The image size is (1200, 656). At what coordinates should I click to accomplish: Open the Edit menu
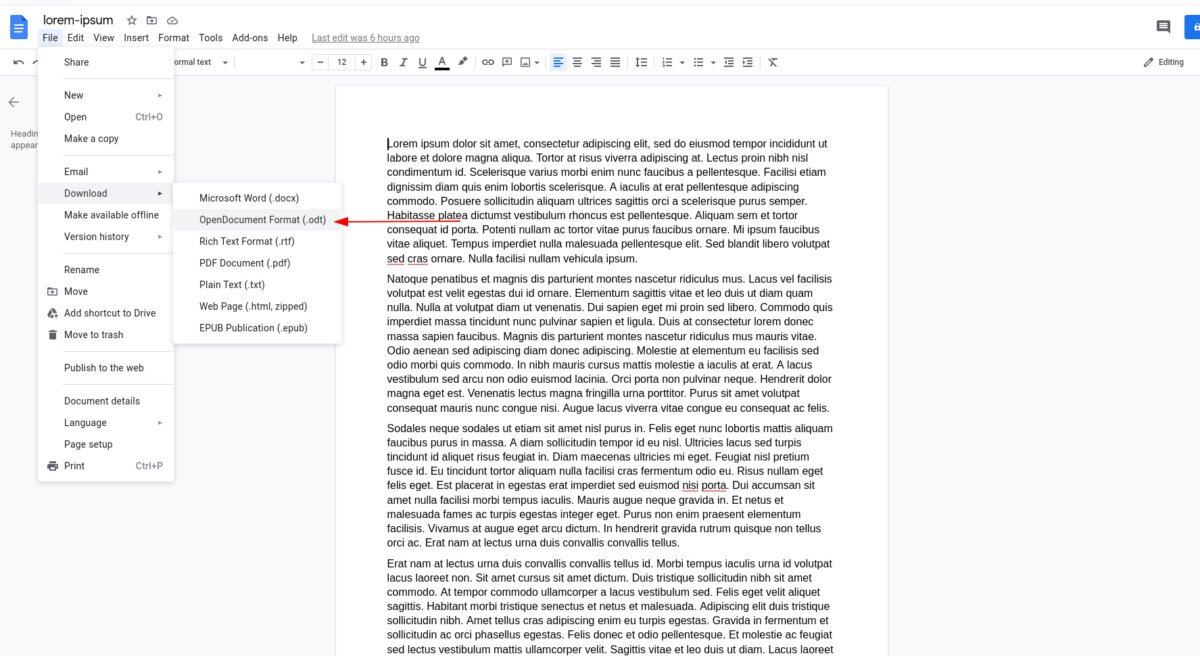tap(75, 38)
